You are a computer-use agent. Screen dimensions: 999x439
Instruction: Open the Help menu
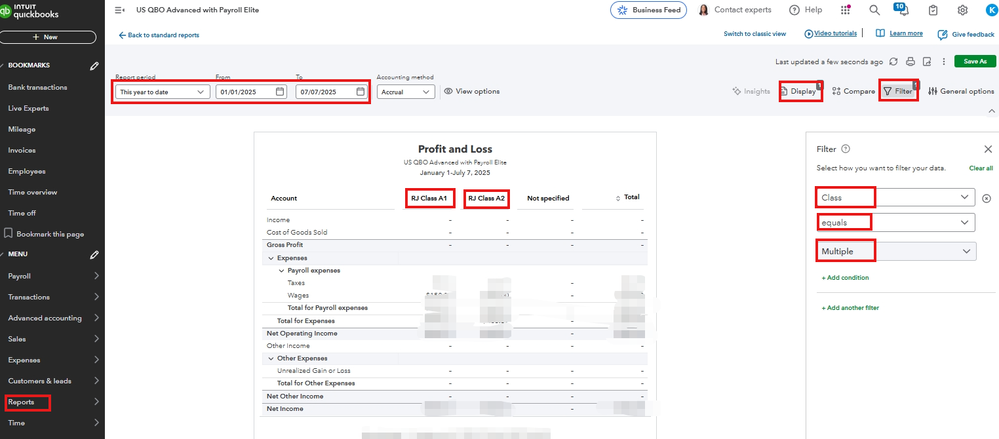click(805, 10)
